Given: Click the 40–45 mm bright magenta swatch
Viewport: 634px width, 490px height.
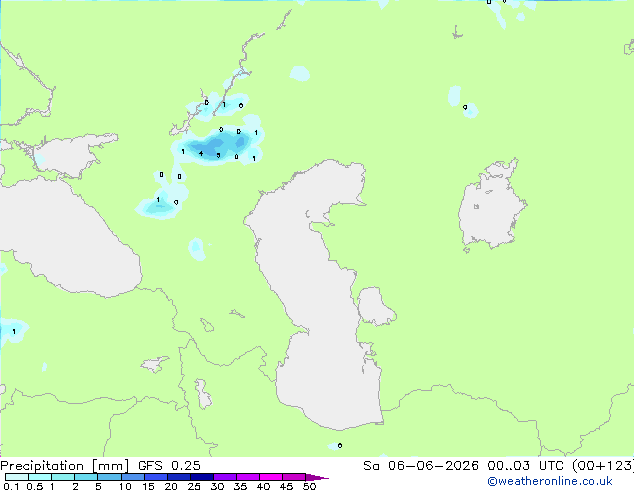Looking at the screenshot, I should pyautogui.click(x=271, y=477).
